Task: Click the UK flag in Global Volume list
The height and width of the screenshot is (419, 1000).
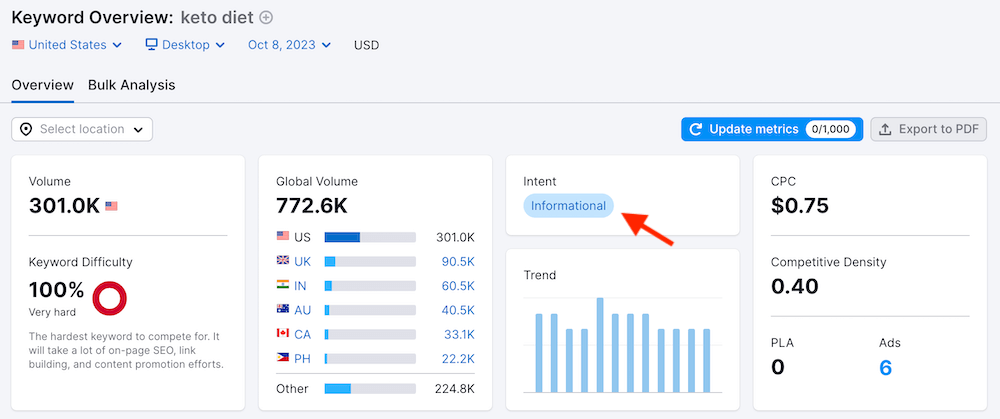Action: pyautogui.click(x=283, y=261)
